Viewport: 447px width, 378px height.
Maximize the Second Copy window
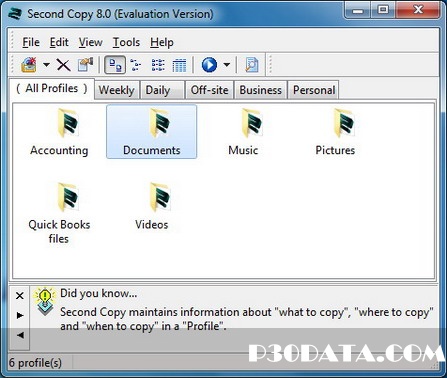pyautogui.click(x=383, y=11)
